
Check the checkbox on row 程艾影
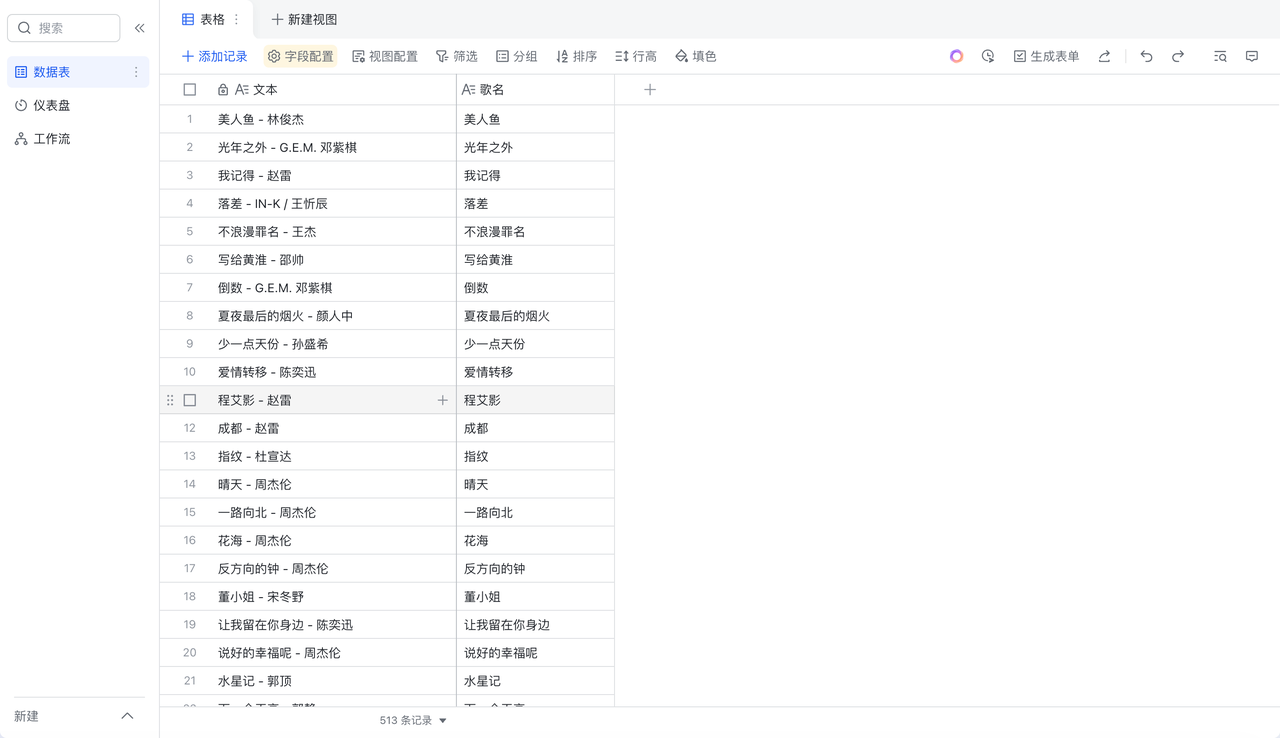pyautogui.click(x=189, y=399)
